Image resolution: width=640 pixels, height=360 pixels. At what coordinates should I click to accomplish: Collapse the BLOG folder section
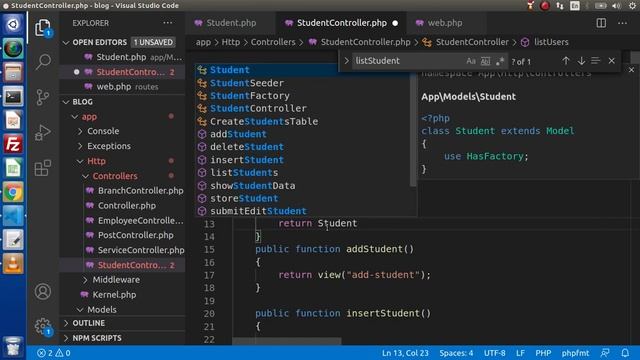pyautogui.click(x=66, y=102)
